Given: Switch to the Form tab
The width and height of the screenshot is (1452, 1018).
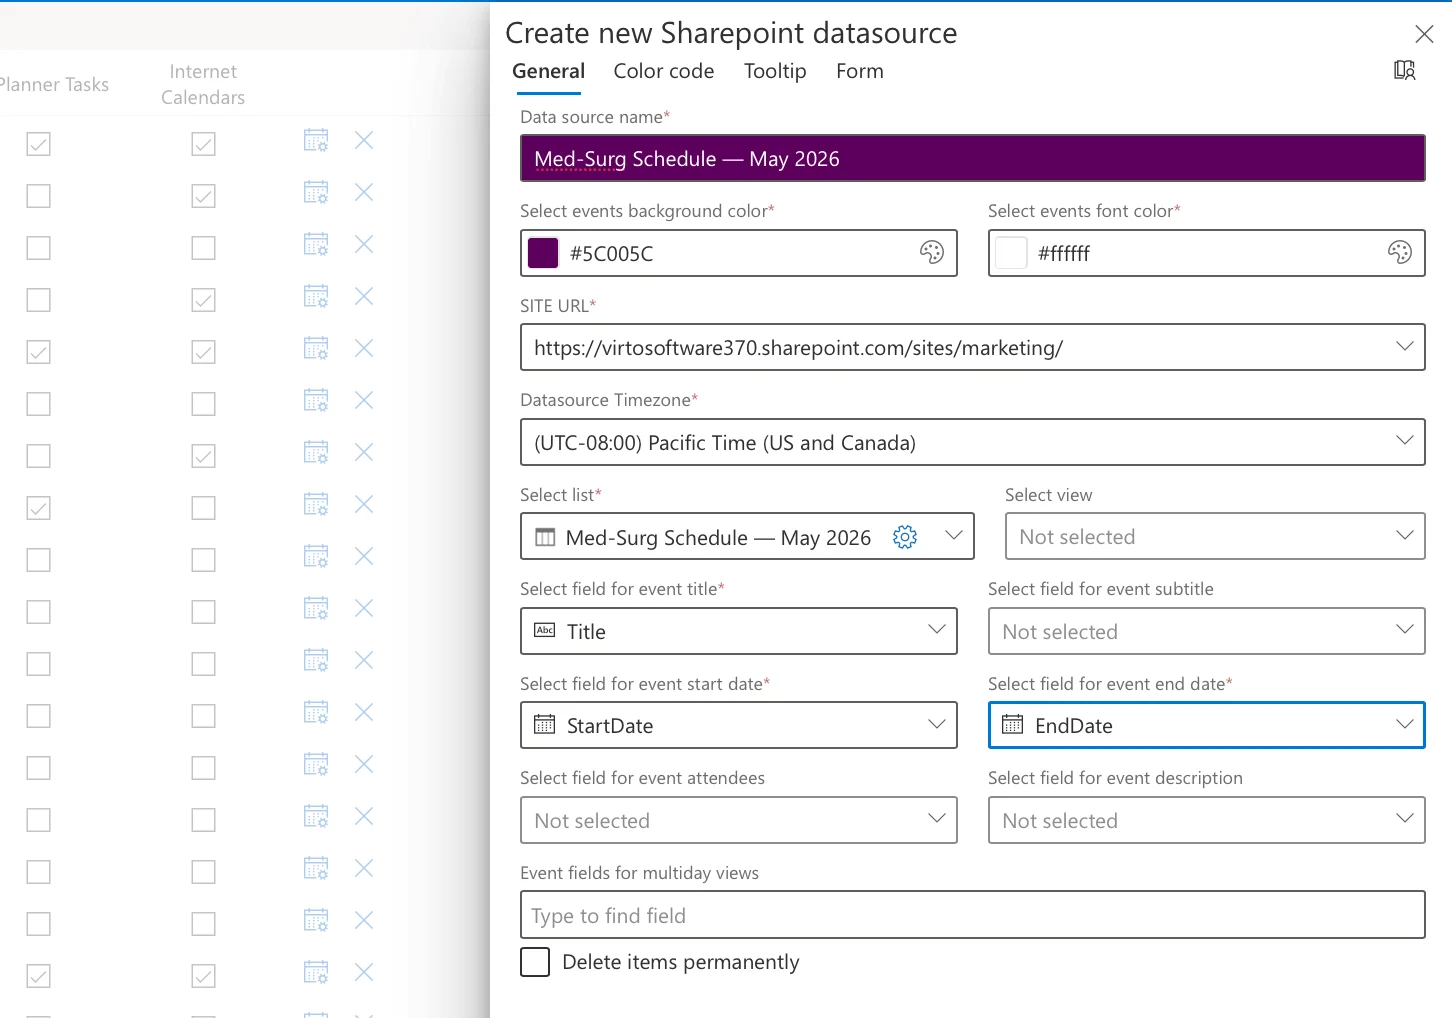Looking at the screenshot, I should pos(860,71).
